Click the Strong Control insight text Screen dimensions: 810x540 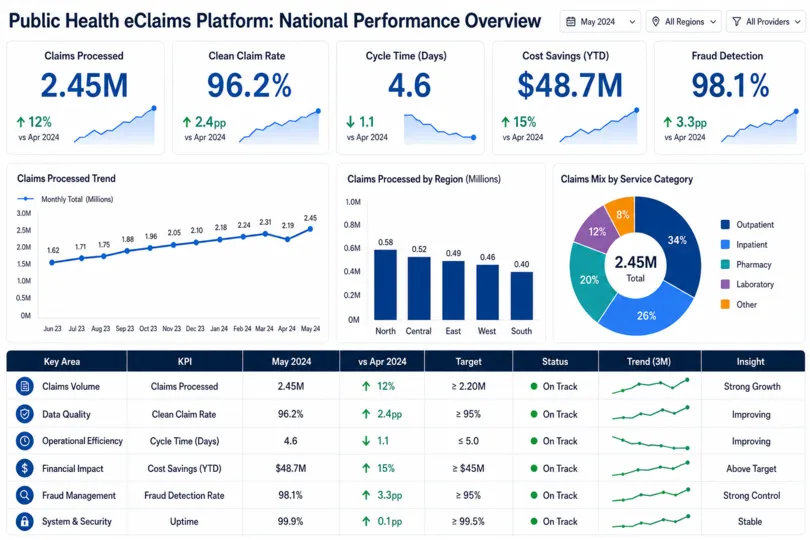tap(752, 495)
